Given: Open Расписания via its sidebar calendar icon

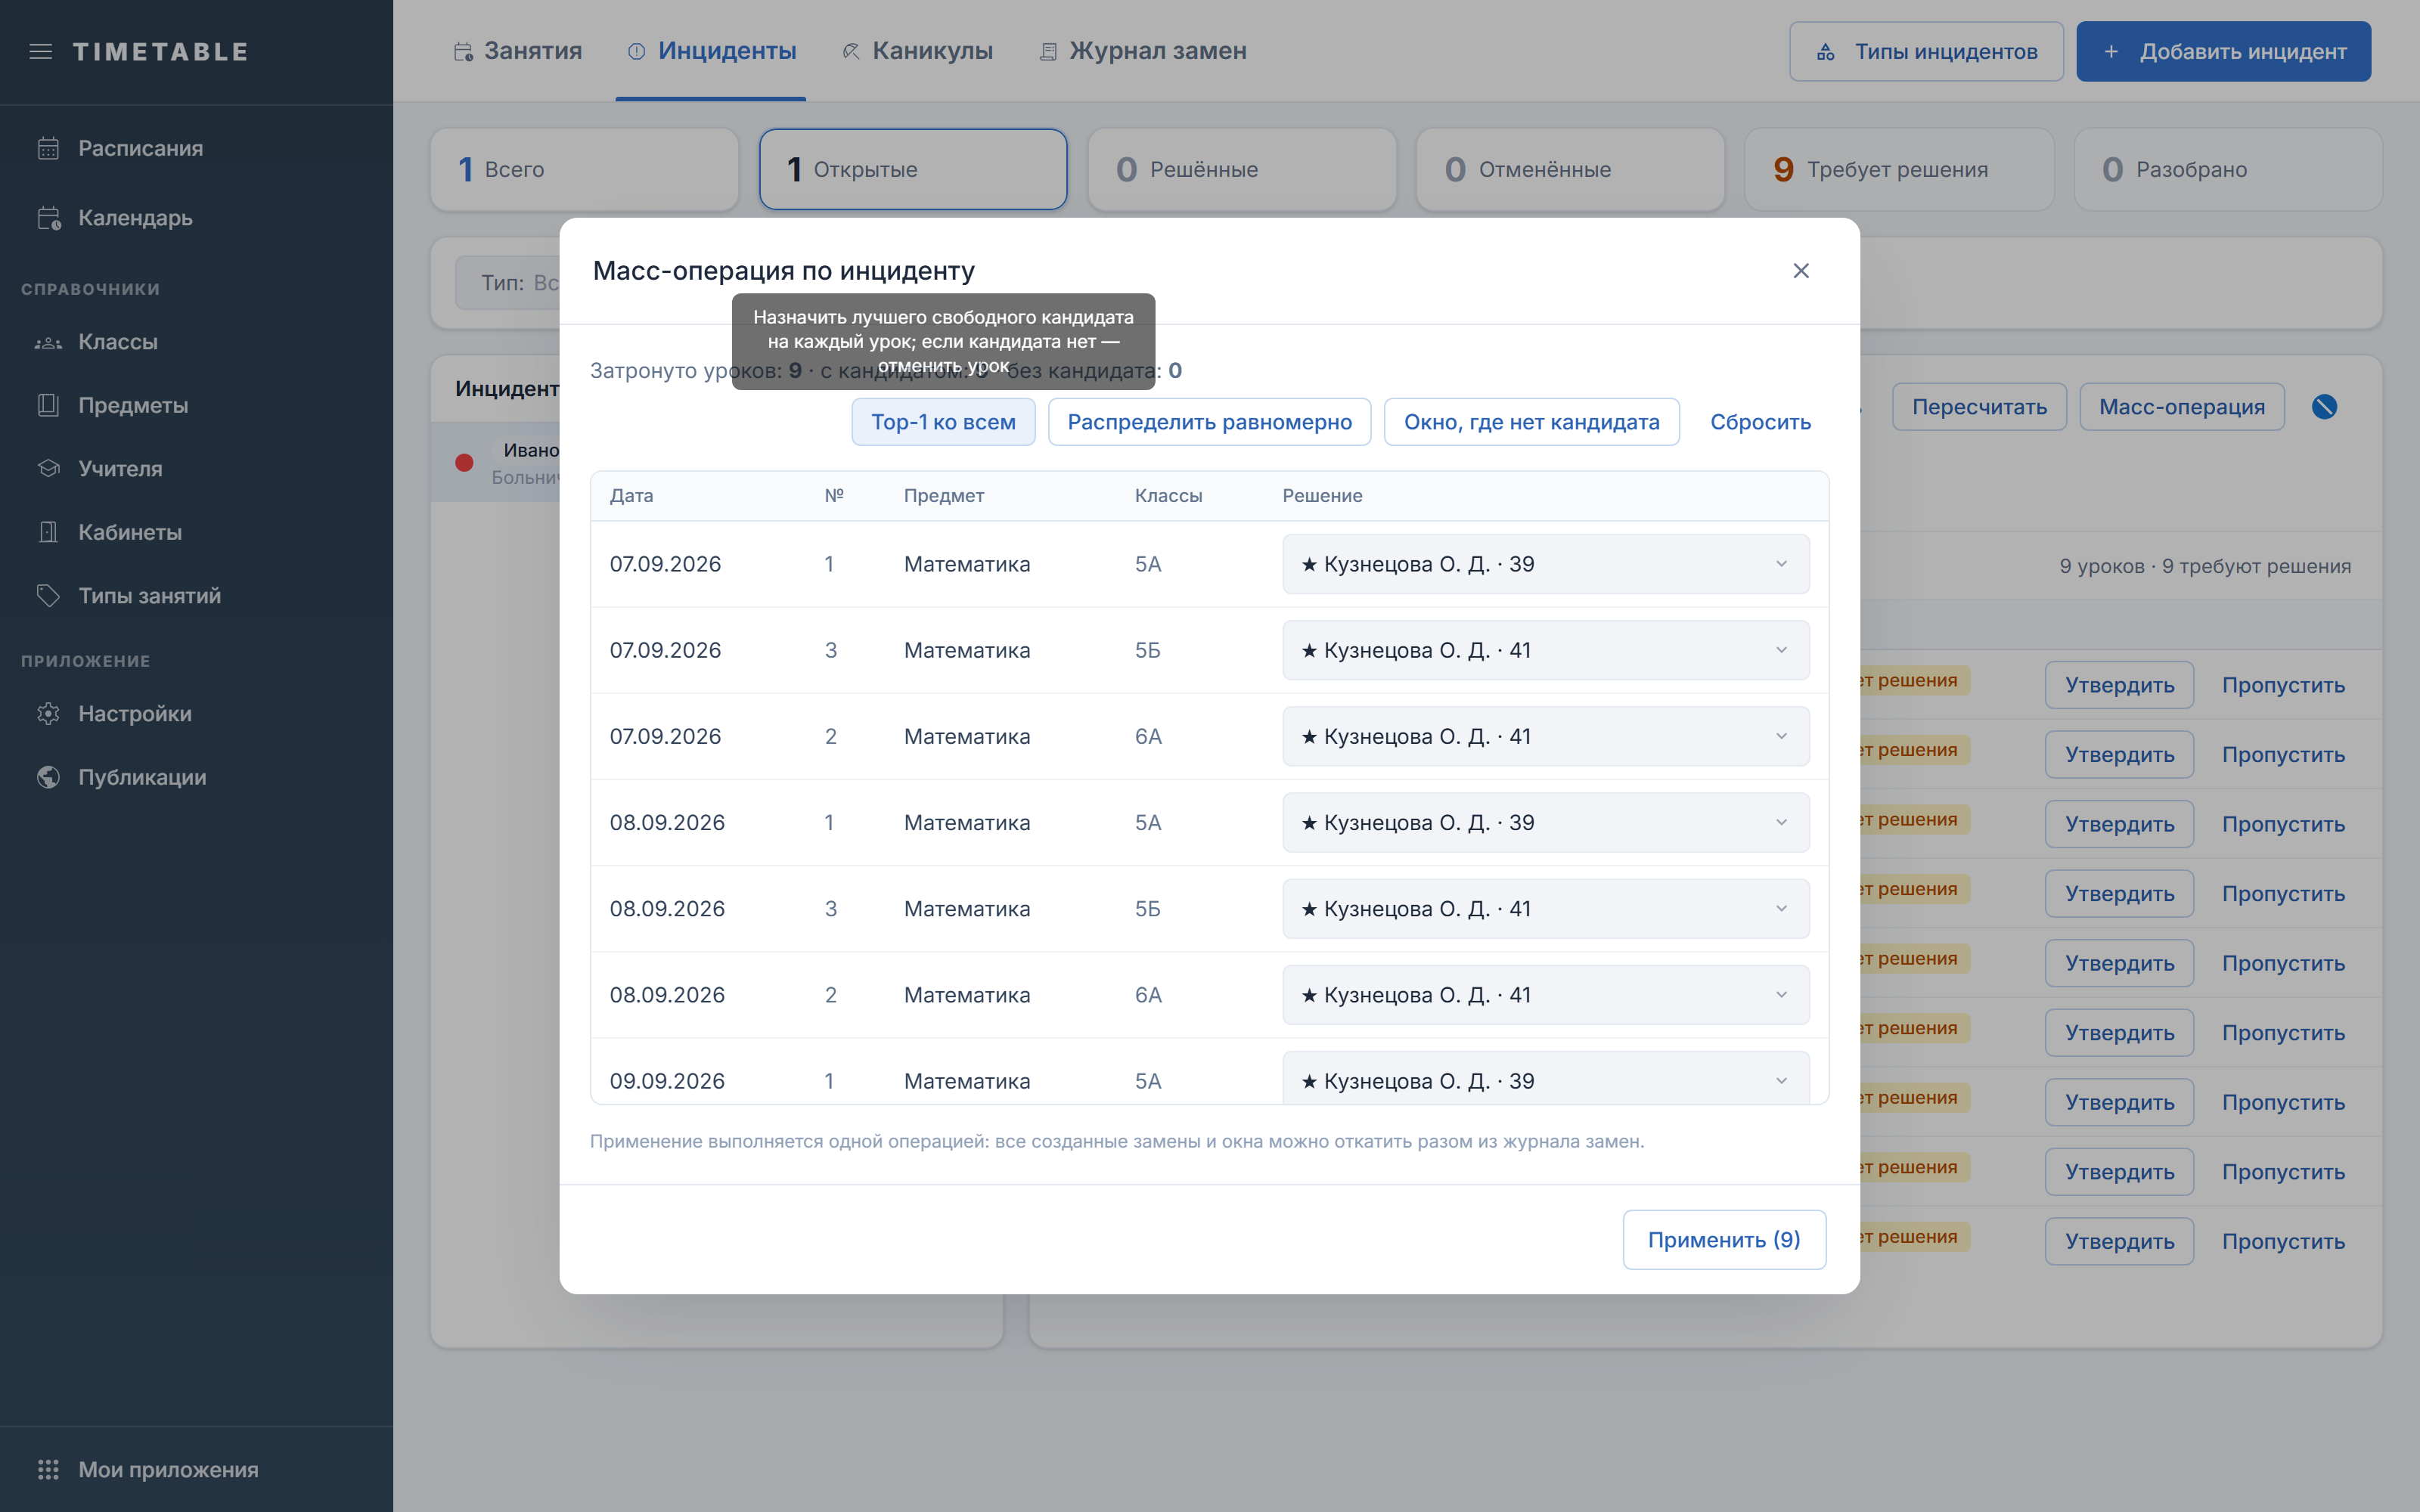Looking at the screenshot, I should point(48,148).
